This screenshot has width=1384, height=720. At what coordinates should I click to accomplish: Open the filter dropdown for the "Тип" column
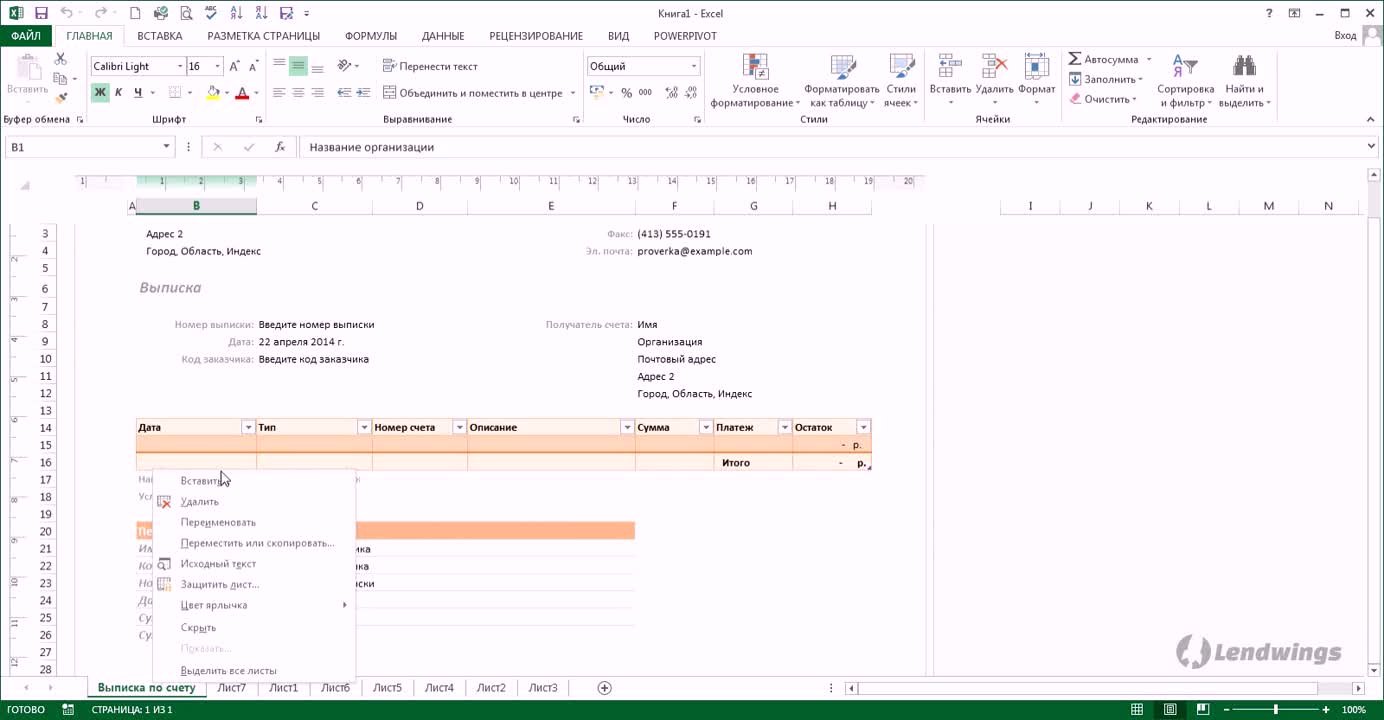click(x=364, y=428)
